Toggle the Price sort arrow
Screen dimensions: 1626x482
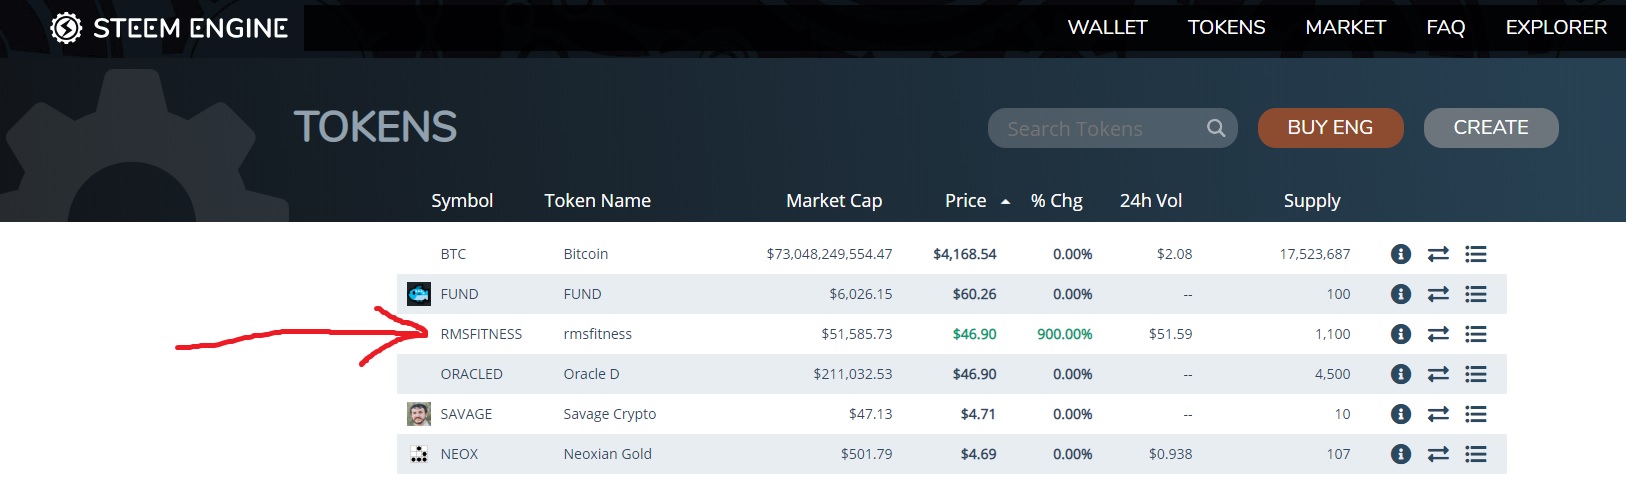[x=1005, y=202]
